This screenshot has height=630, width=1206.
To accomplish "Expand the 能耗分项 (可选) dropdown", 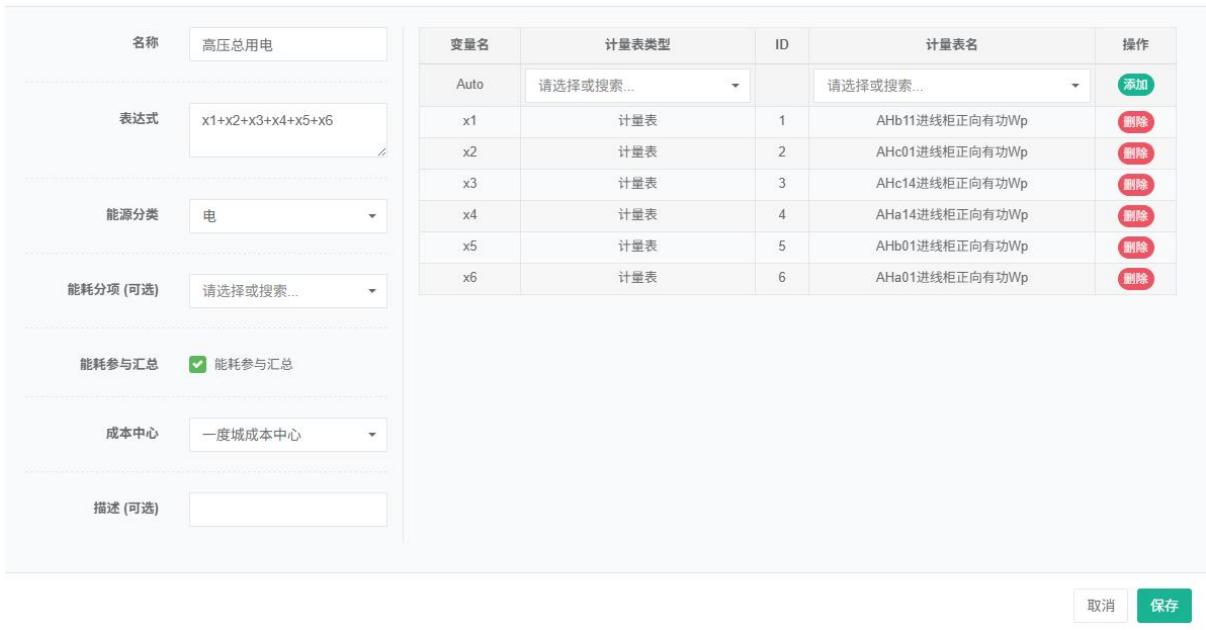I will click(x=287, y=291).
